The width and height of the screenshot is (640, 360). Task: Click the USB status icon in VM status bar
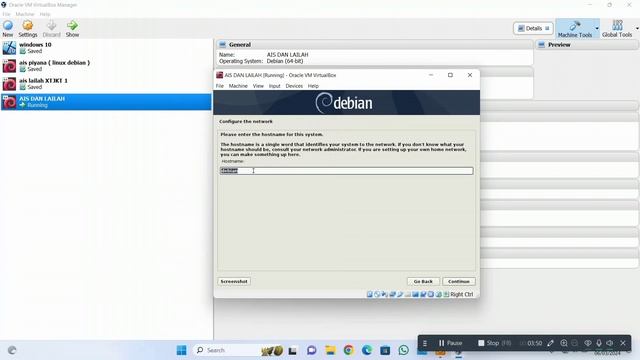(x=400, y=294)
